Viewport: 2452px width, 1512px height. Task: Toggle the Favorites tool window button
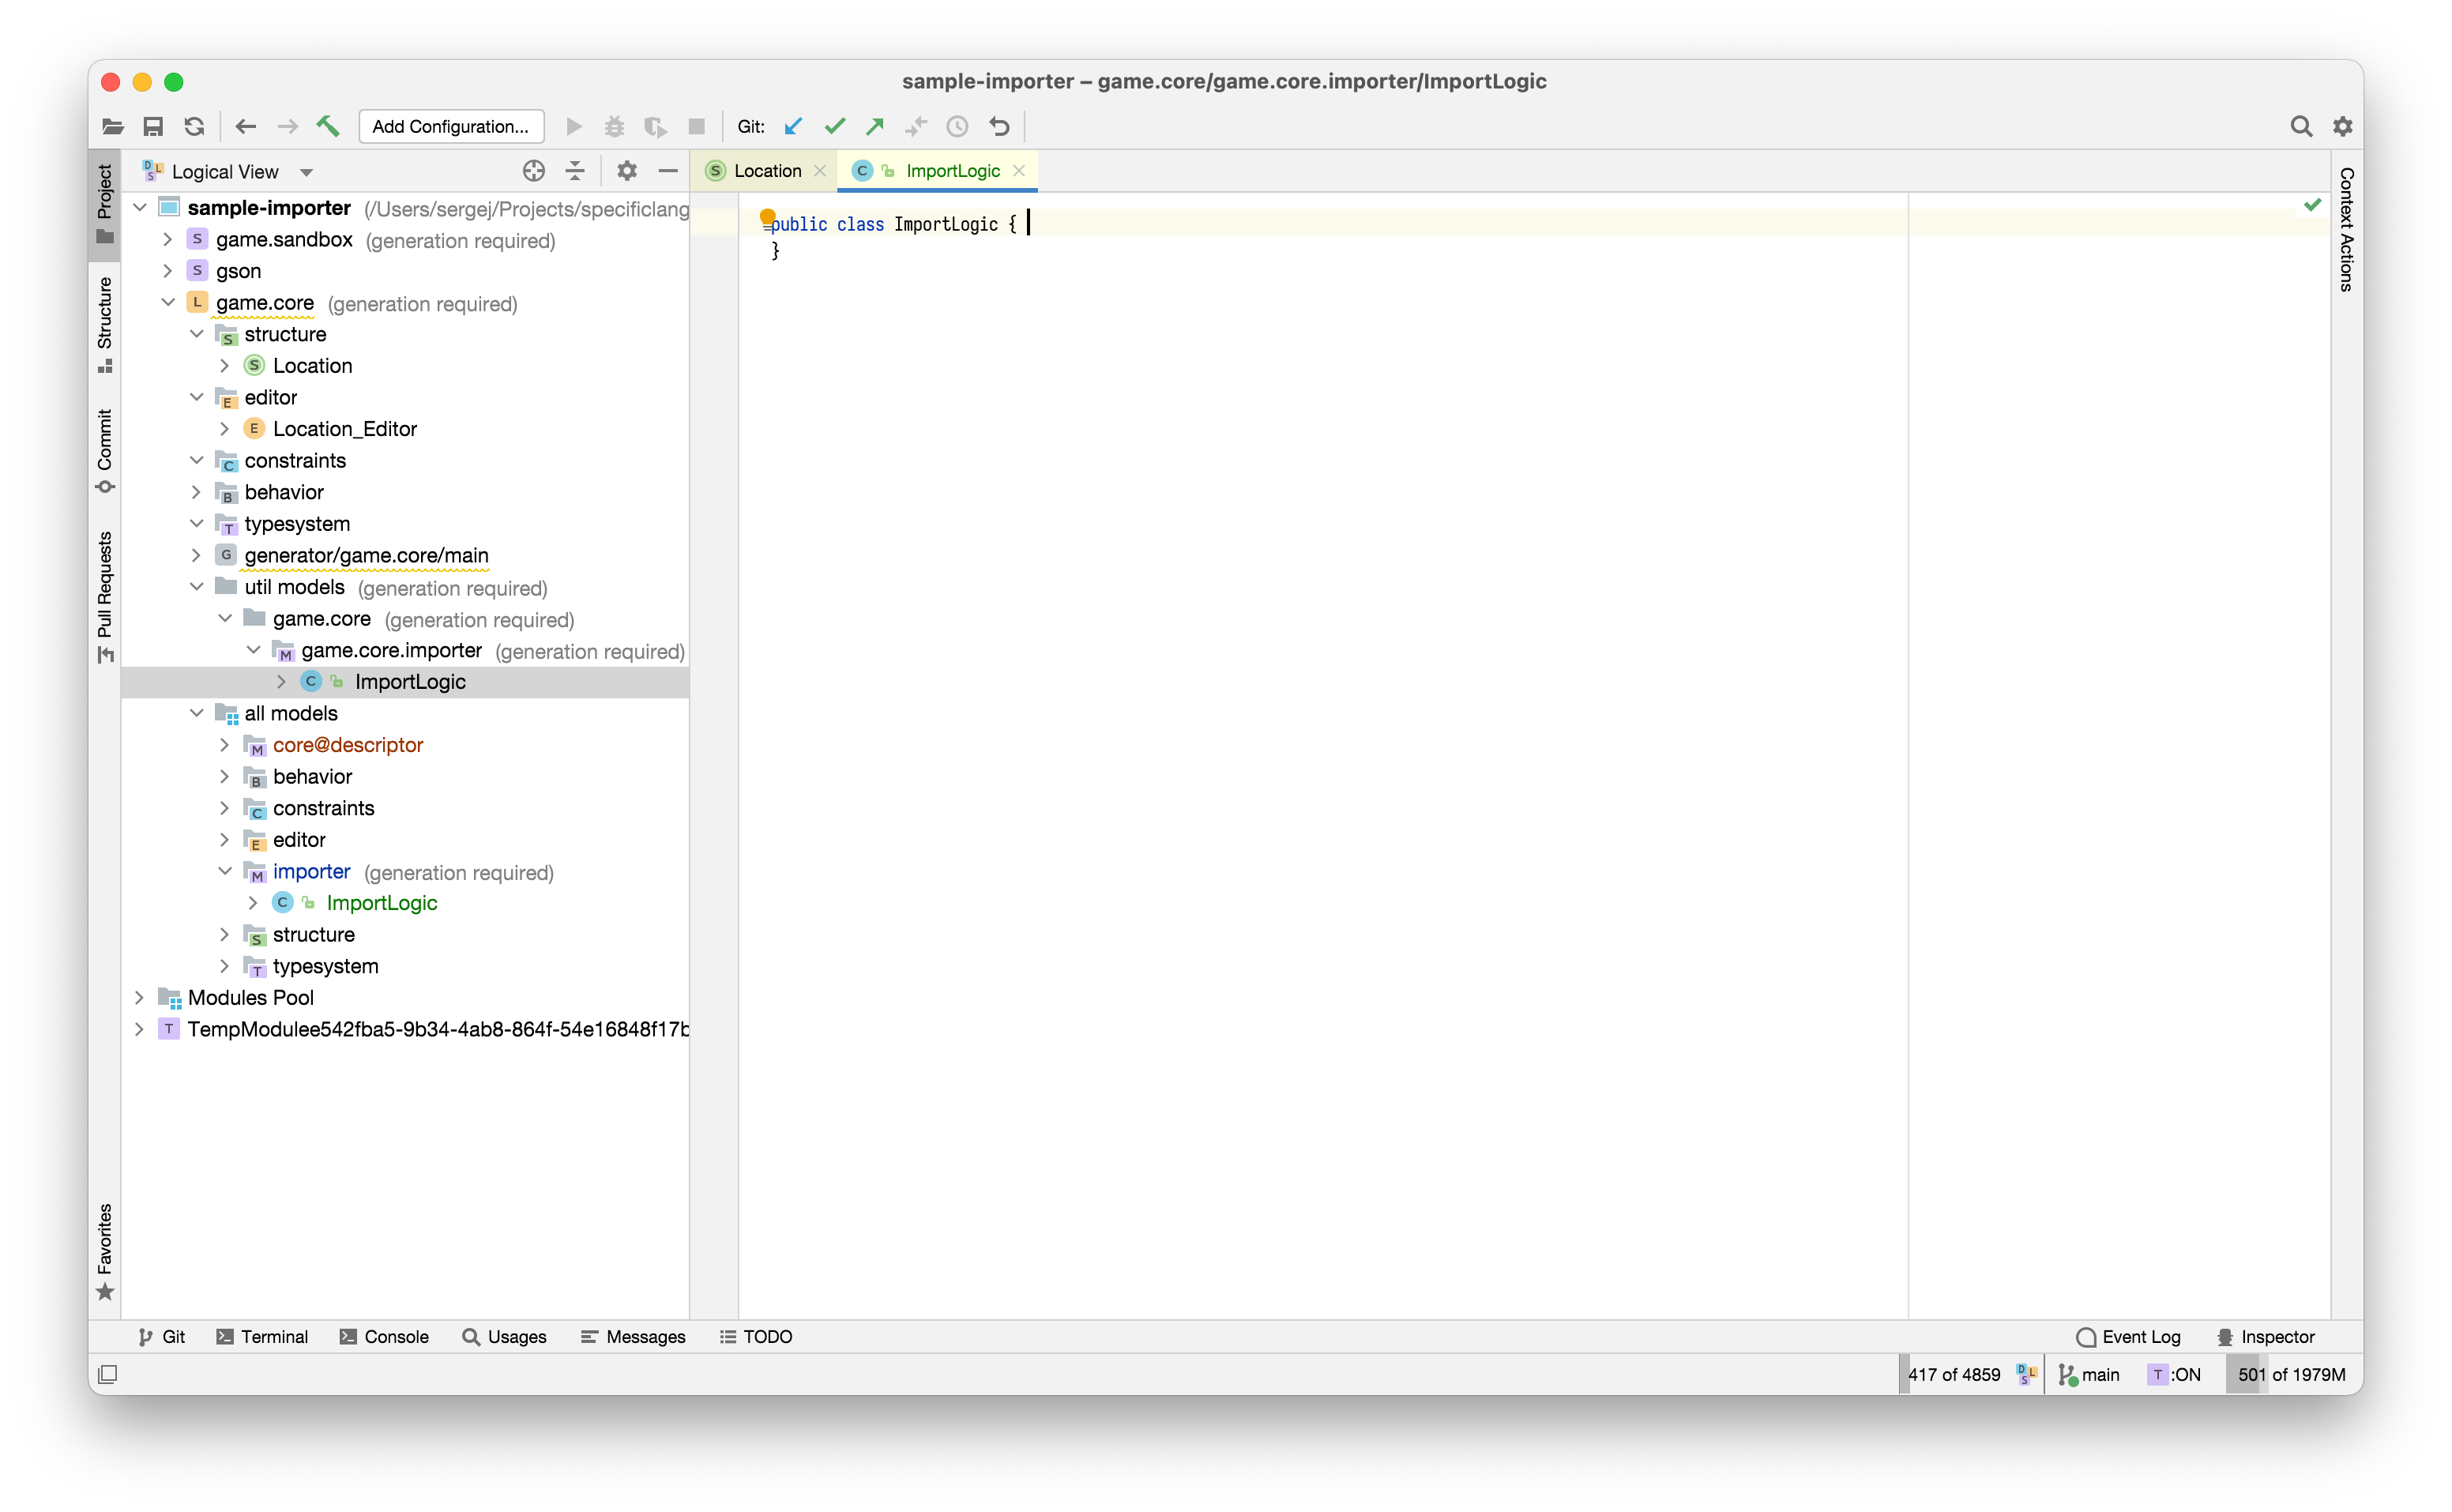(105, 1252)
